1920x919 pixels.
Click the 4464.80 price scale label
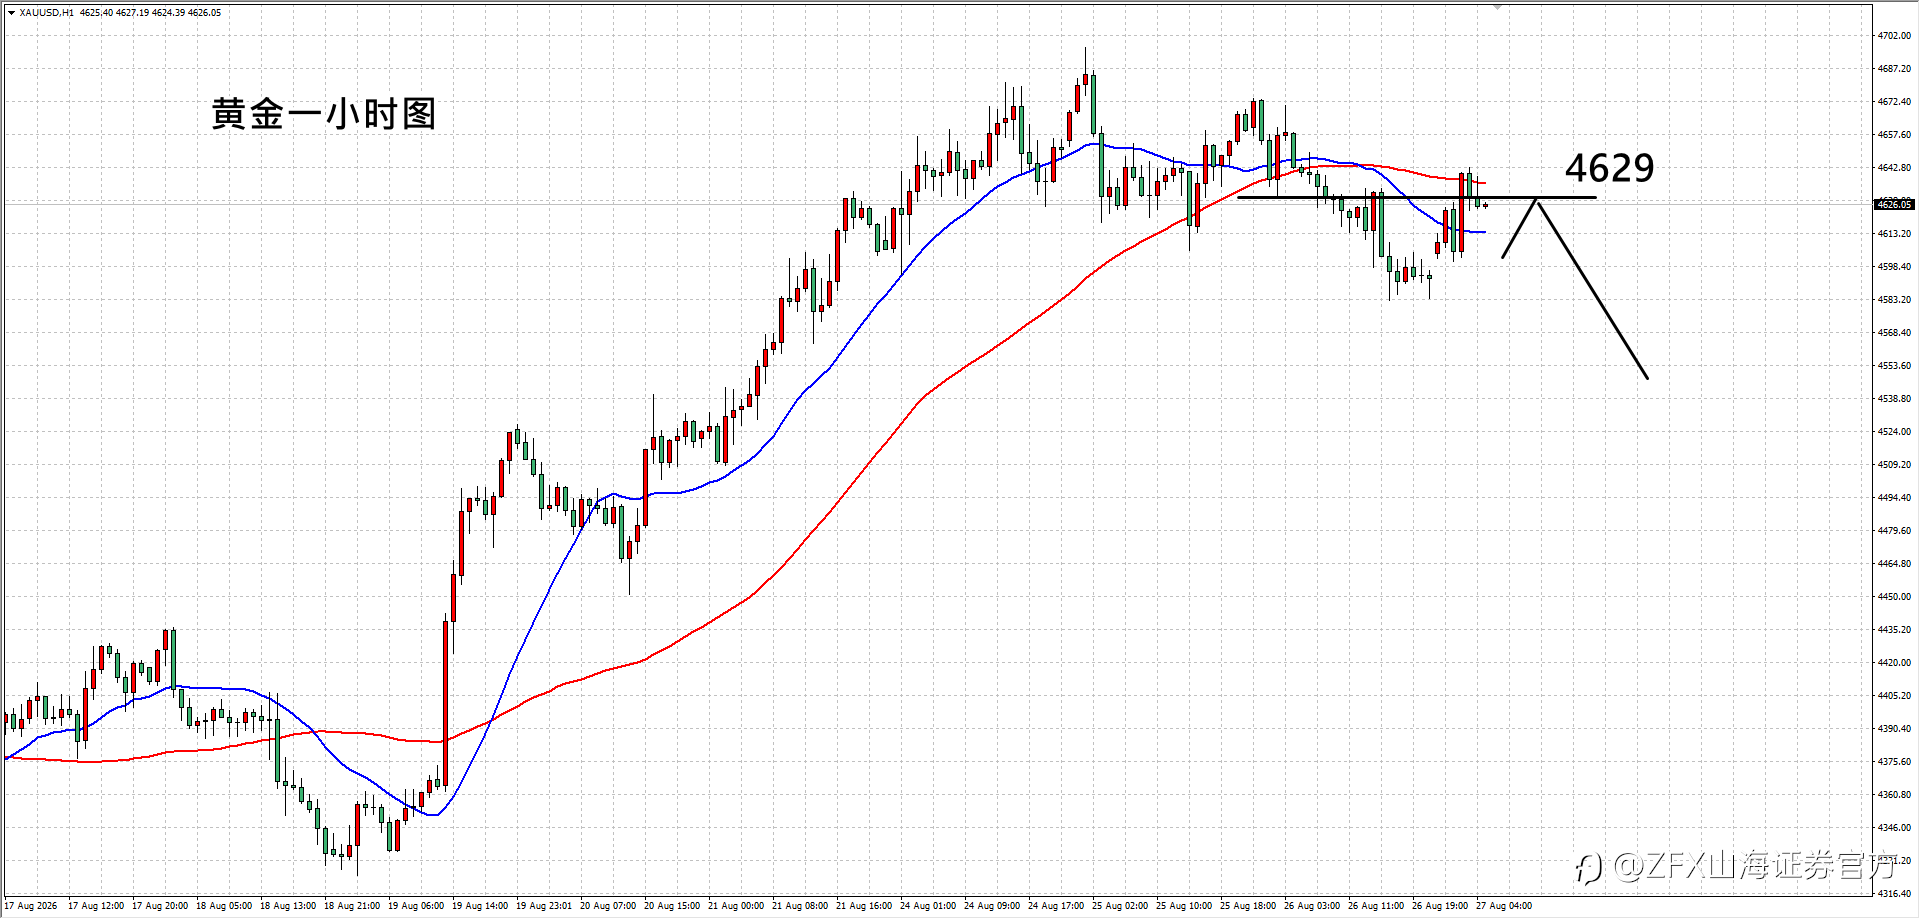1894,564
